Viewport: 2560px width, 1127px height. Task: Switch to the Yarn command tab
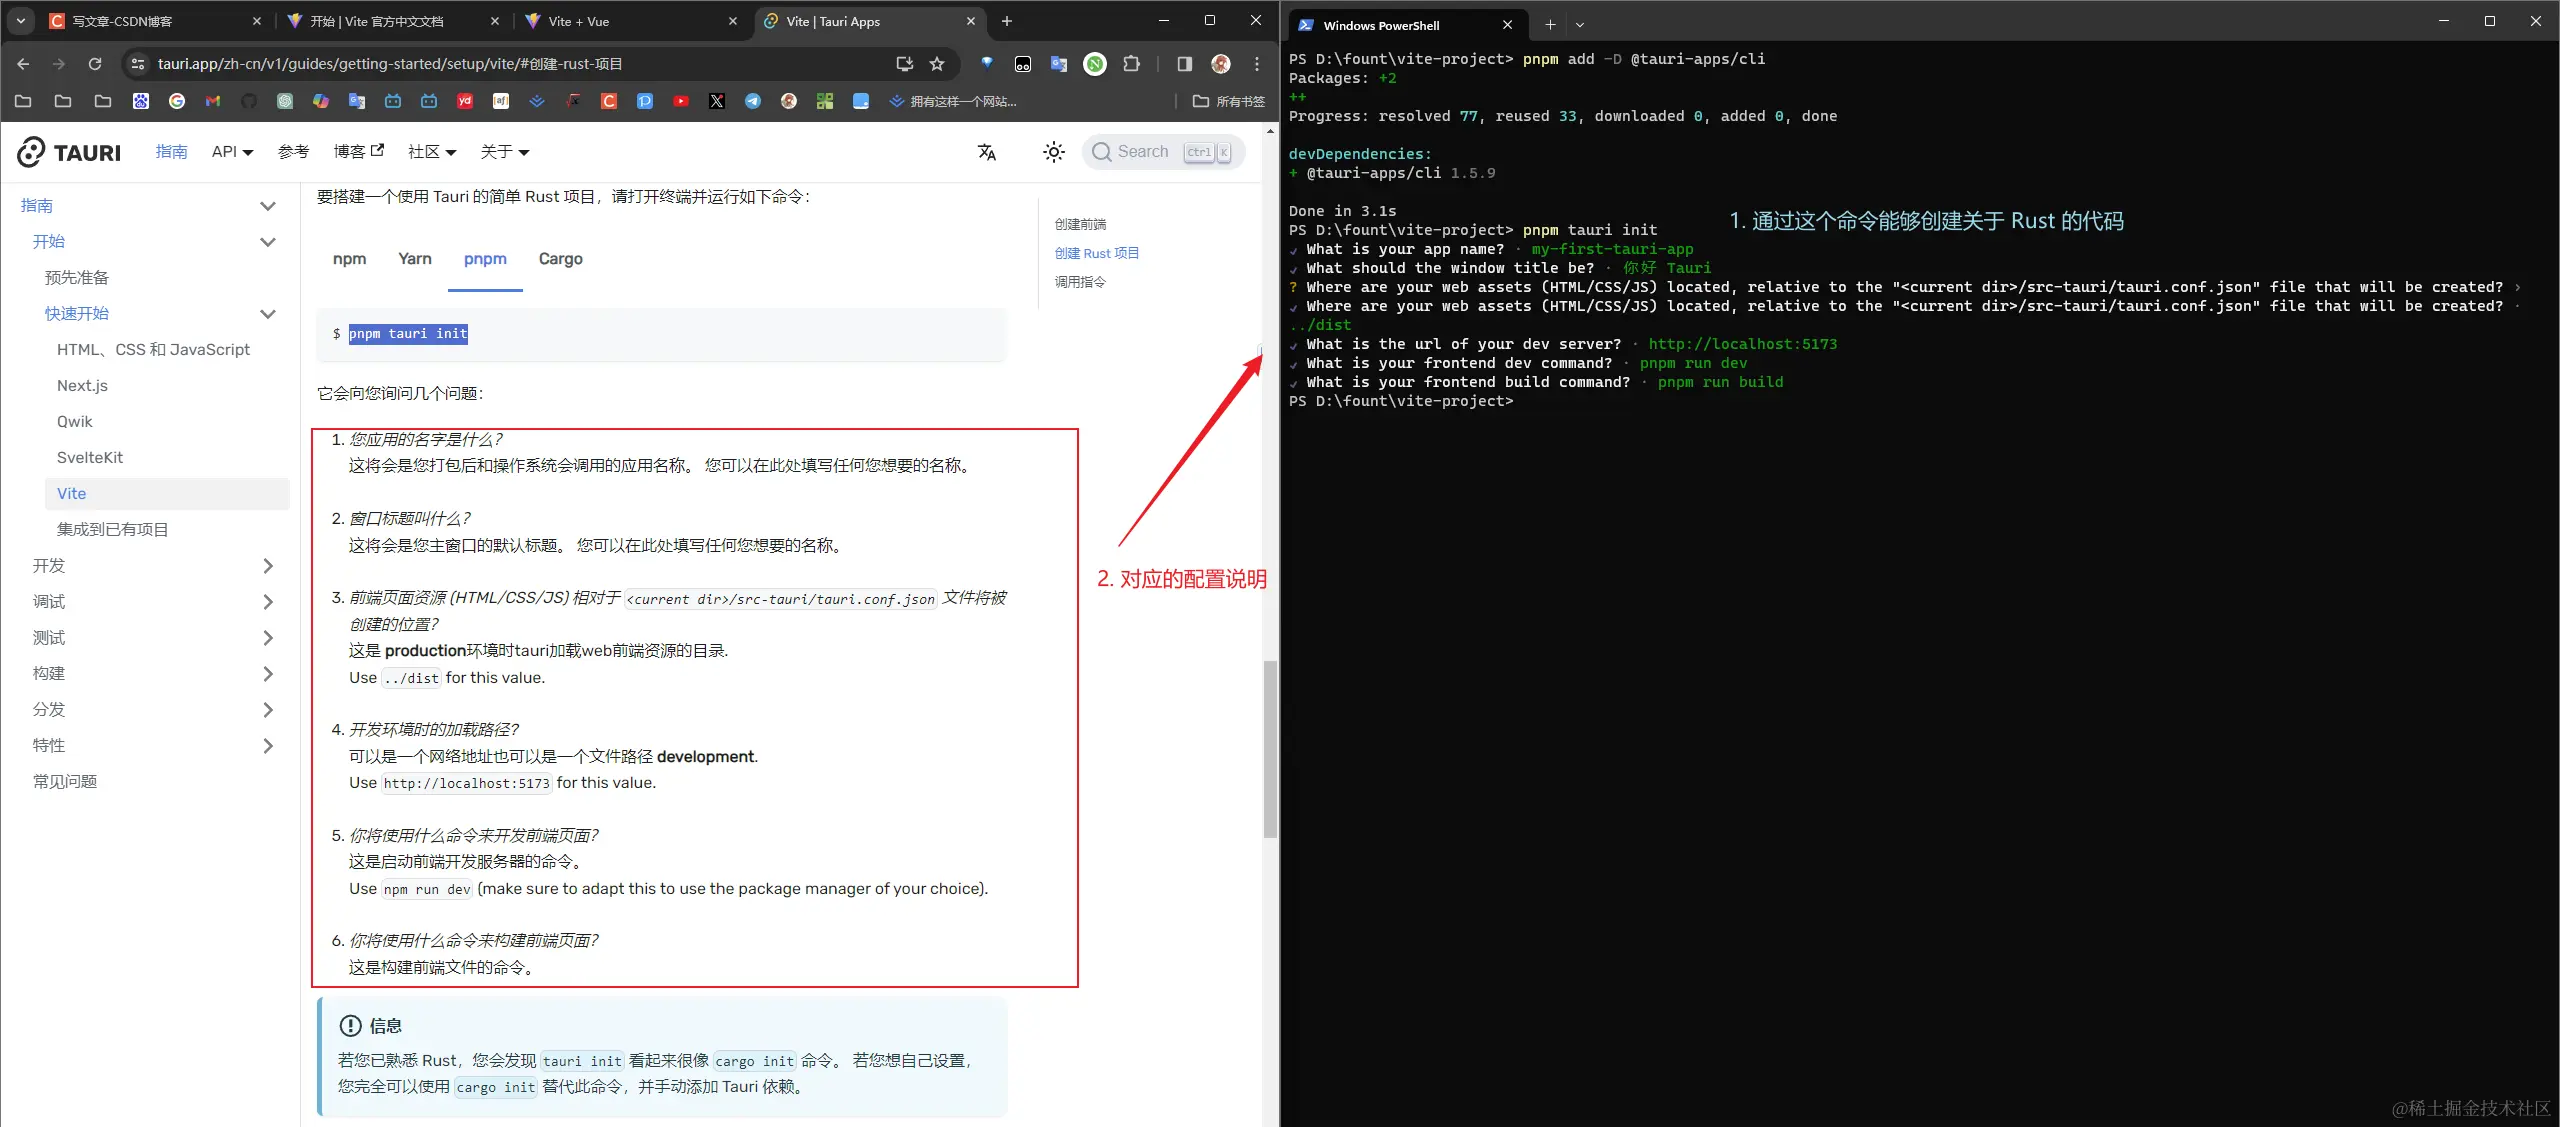(x=414, y=259)
